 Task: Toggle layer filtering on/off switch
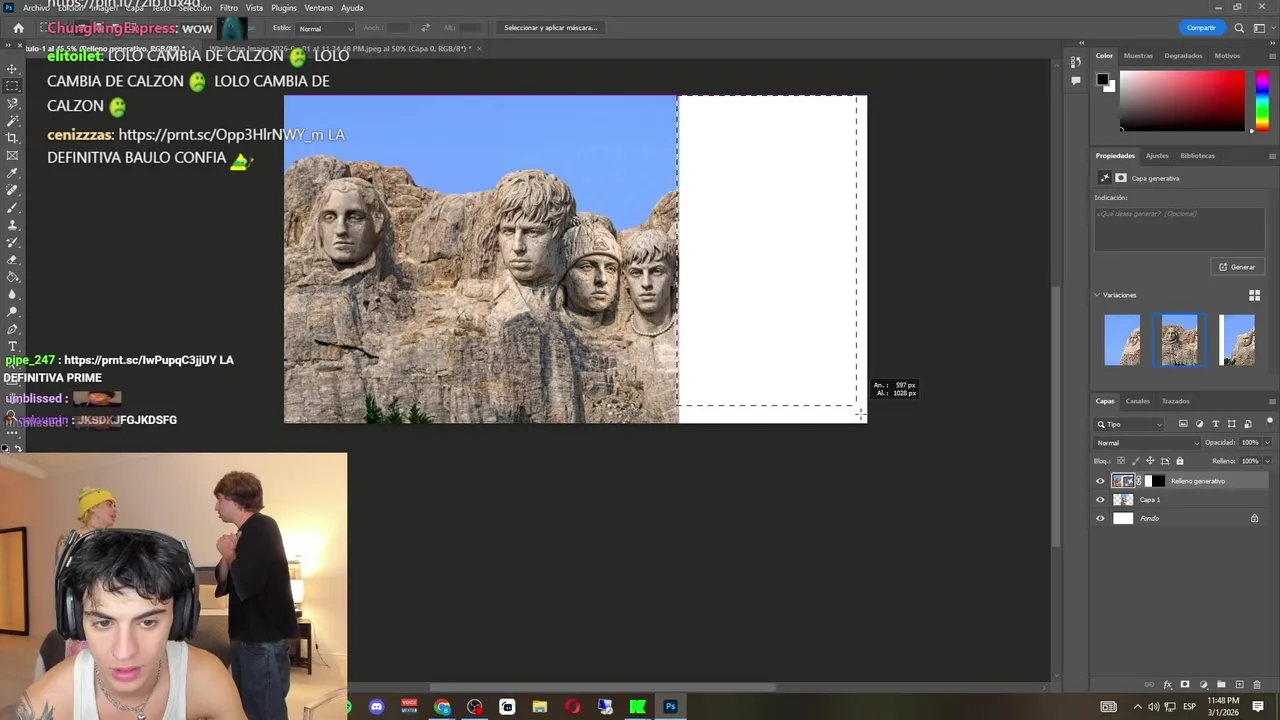(1270, 422)
